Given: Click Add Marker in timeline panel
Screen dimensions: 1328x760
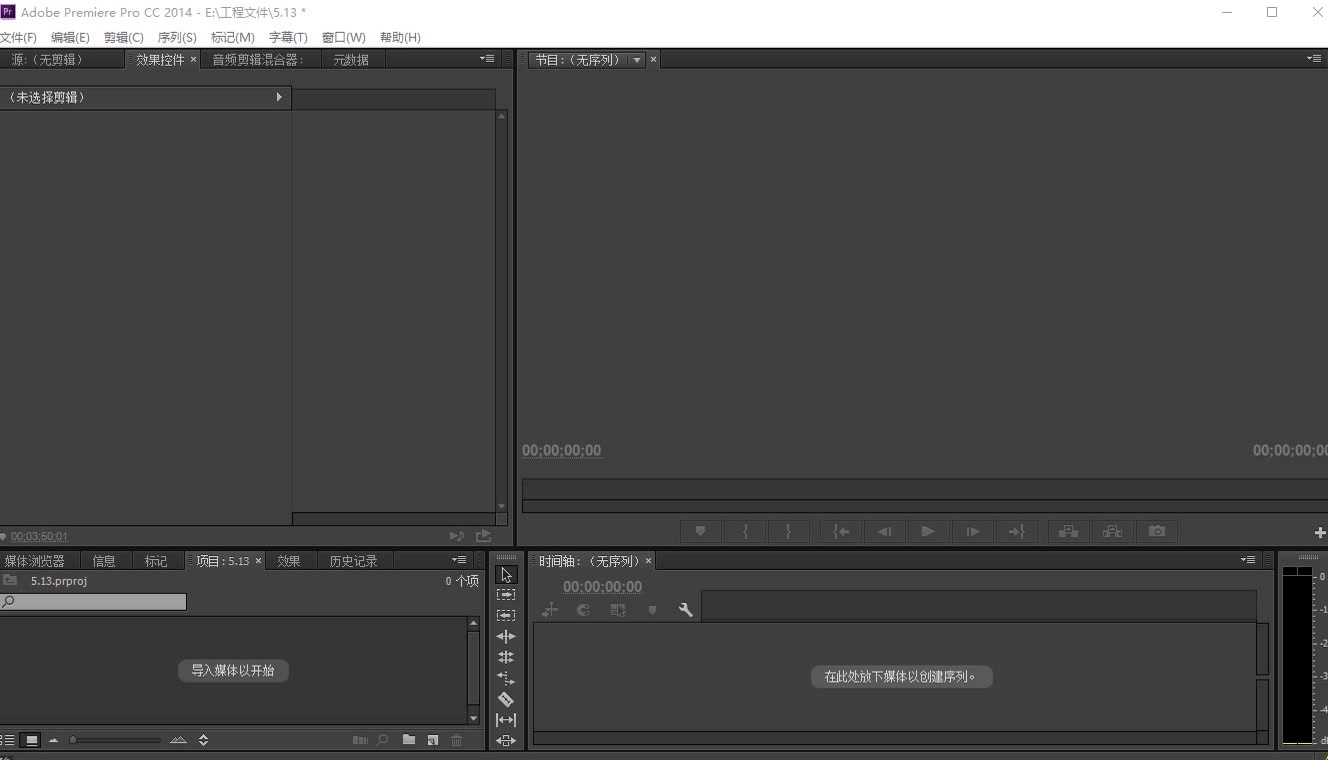Looking at the screenshot, I should click(652, 609).
